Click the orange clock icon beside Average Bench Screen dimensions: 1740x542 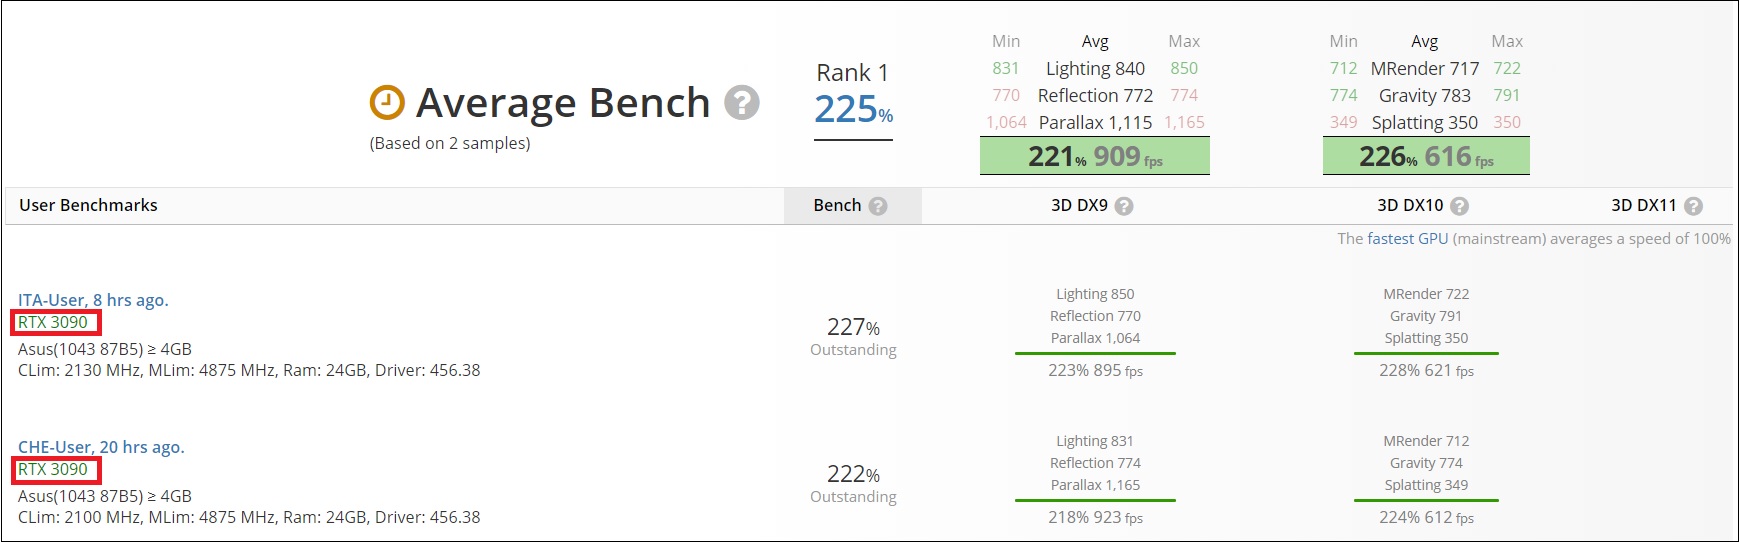[387, 102]
